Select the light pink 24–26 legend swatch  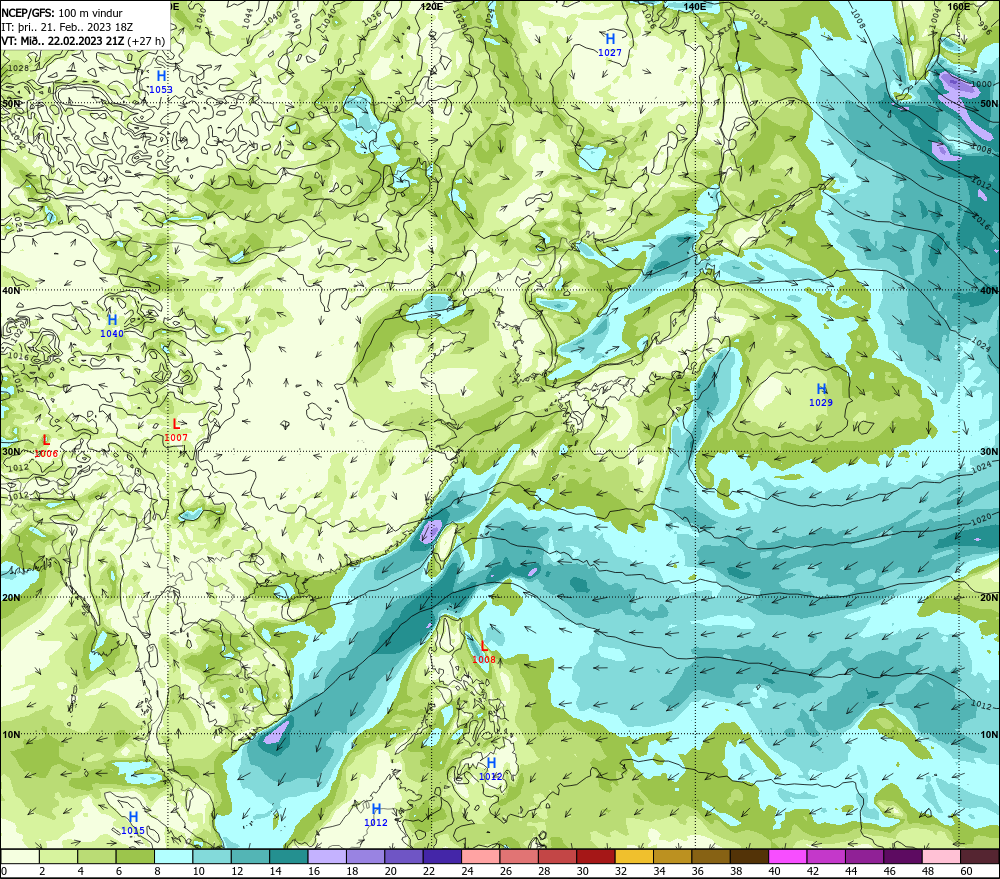point(480,857)
